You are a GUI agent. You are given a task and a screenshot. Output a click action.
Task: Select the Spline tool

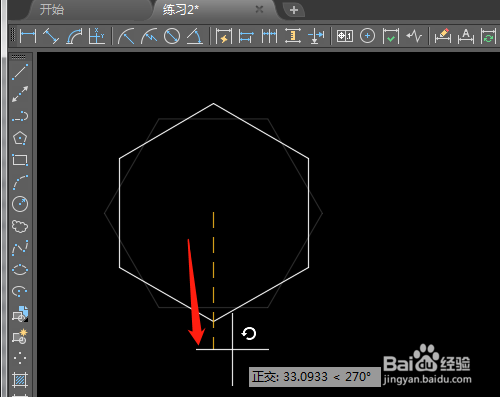(x=20, y=248)
